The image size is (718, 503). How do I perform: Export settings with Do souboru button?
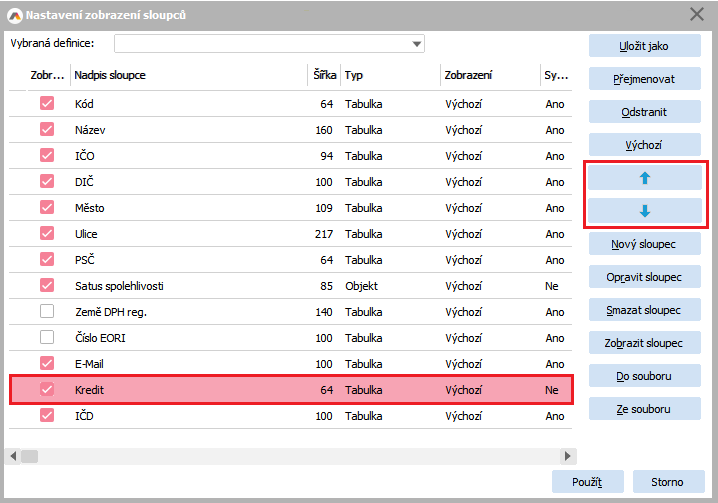[644, 376]
